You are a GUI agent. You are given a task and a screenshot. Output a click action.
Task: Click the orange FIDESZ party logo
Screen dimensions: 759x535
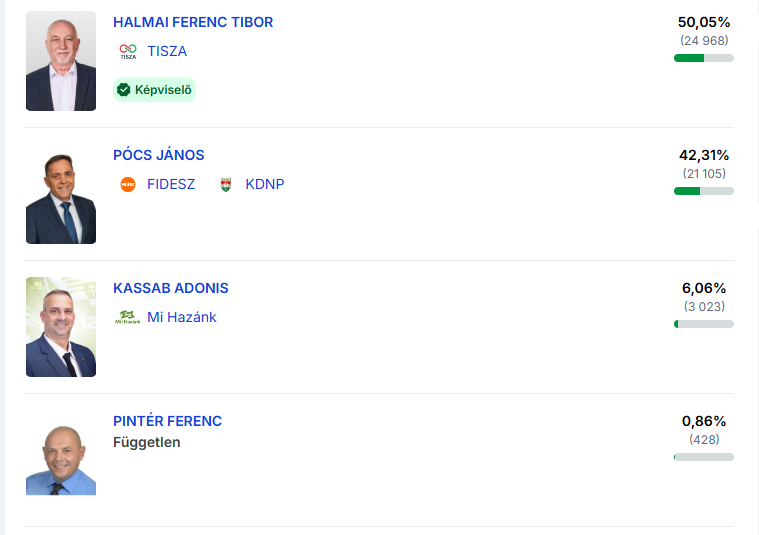(x=127, y=184)
